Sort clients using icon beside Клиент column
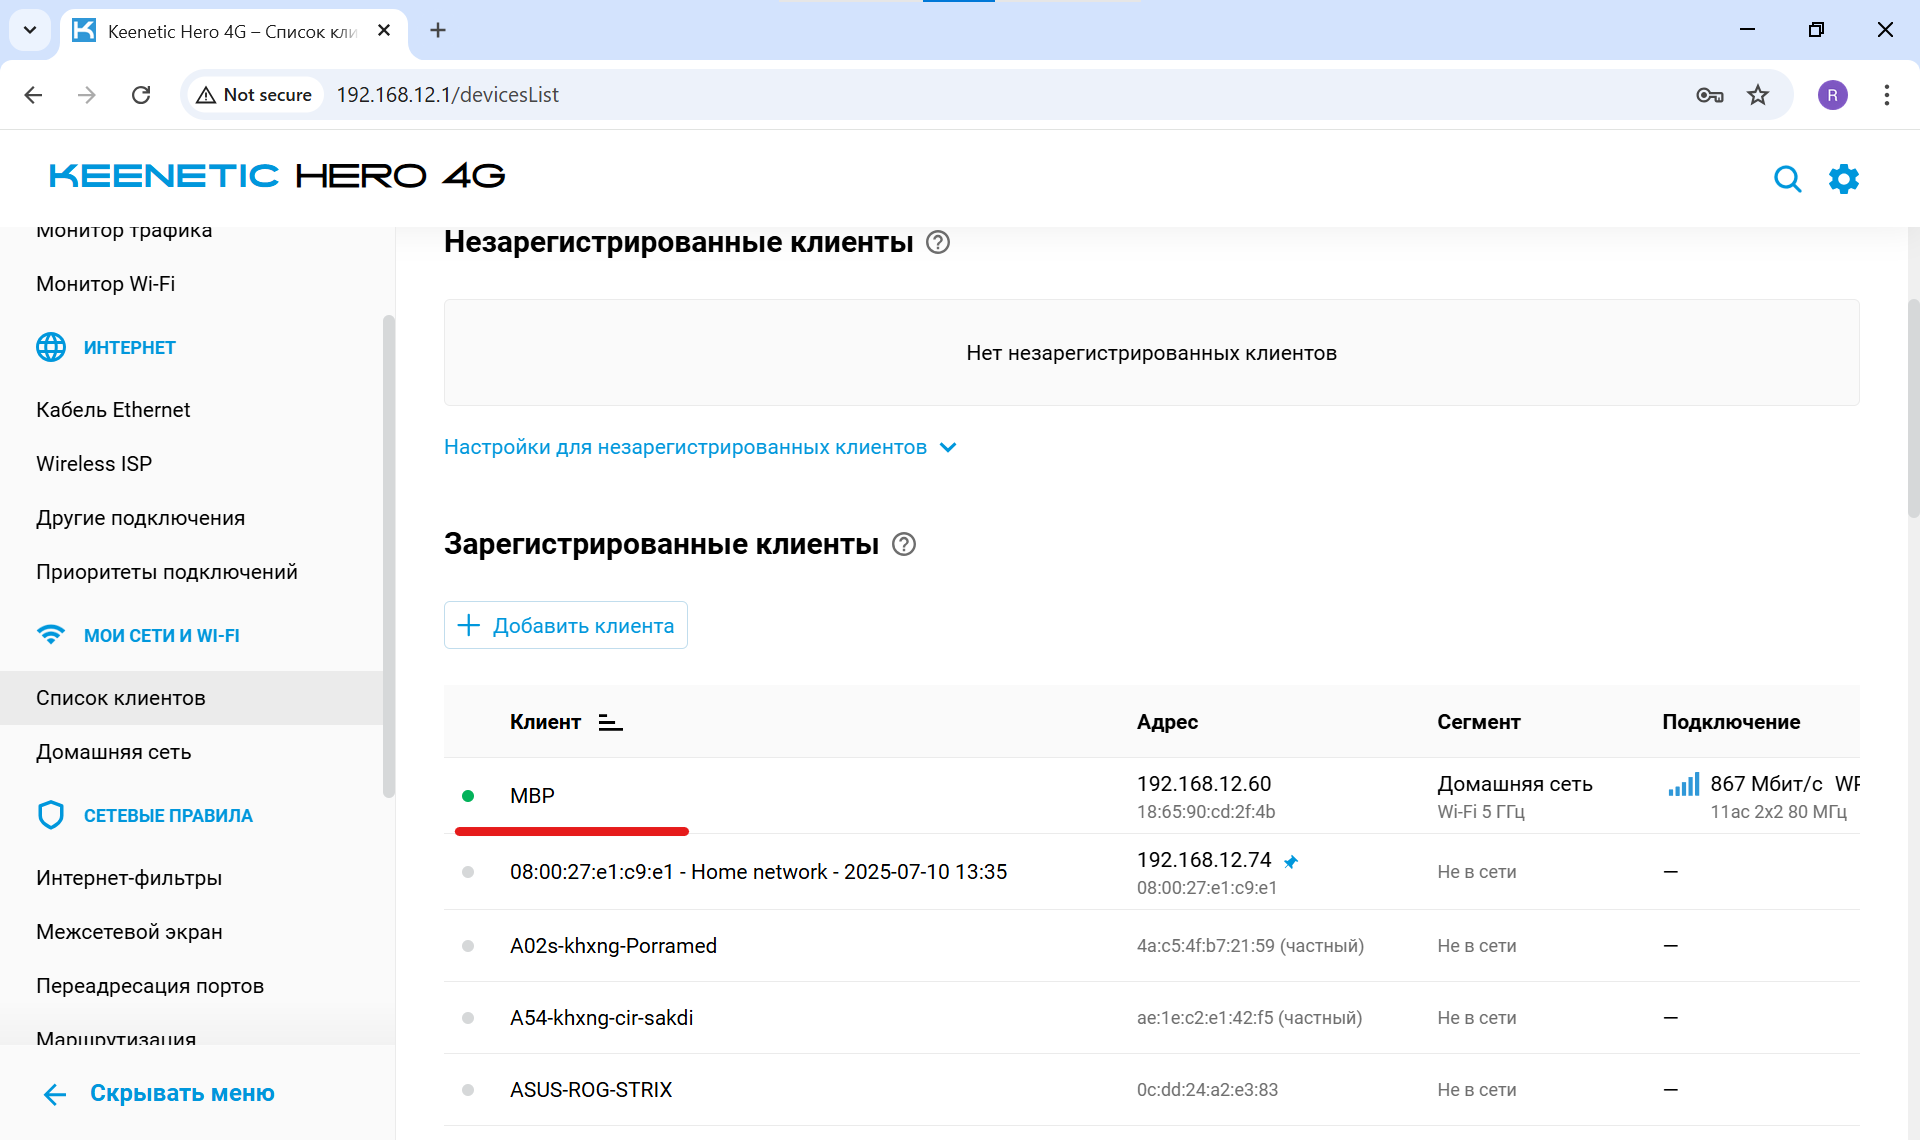The width and height of the screenshot is (1920, 1140). (x=610, y=721)
